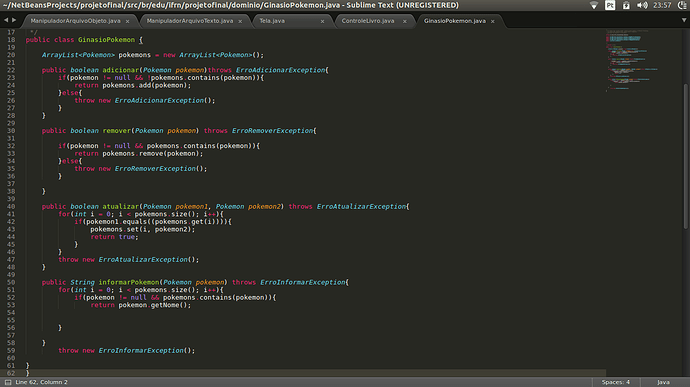The image size is (690, 387).
Task: Go to previous tab with left arrow
Action: [x=6, y=20]
